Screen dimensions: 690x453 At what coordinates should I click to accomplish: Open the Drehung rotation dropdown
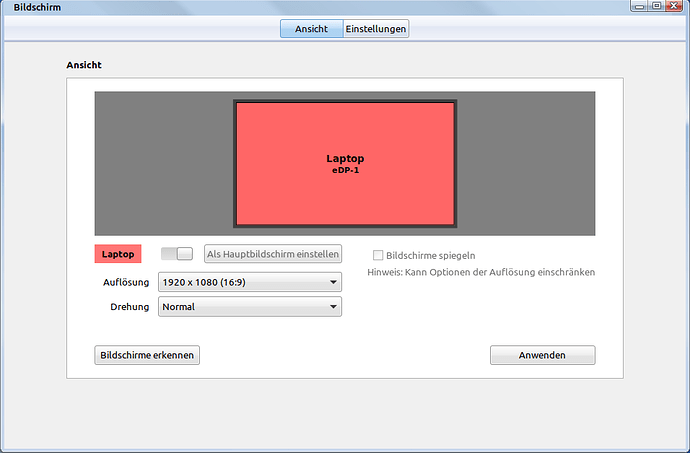tap(250, 307)
